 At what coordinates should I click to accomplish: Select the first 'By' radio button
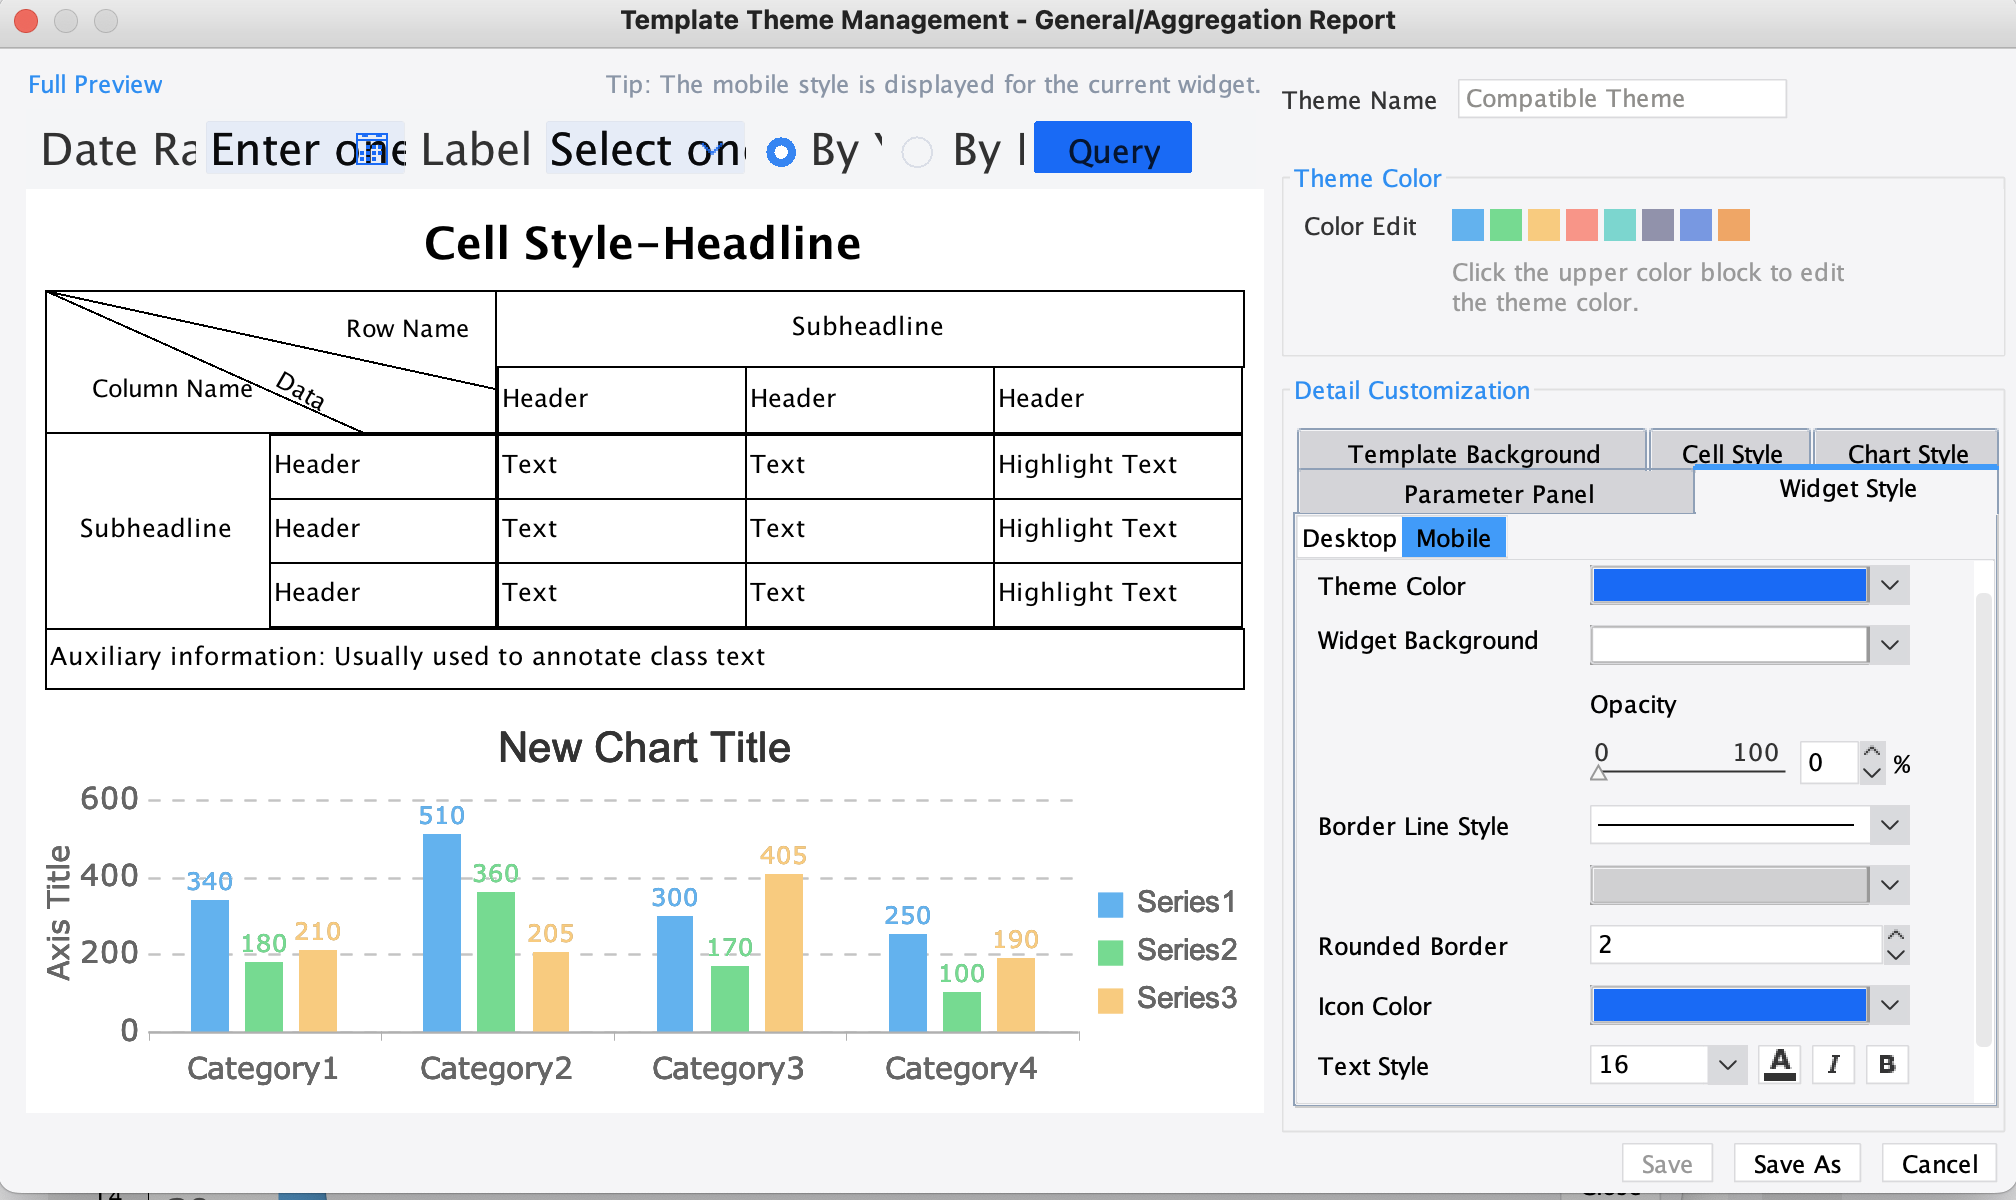tap(780, 152)
